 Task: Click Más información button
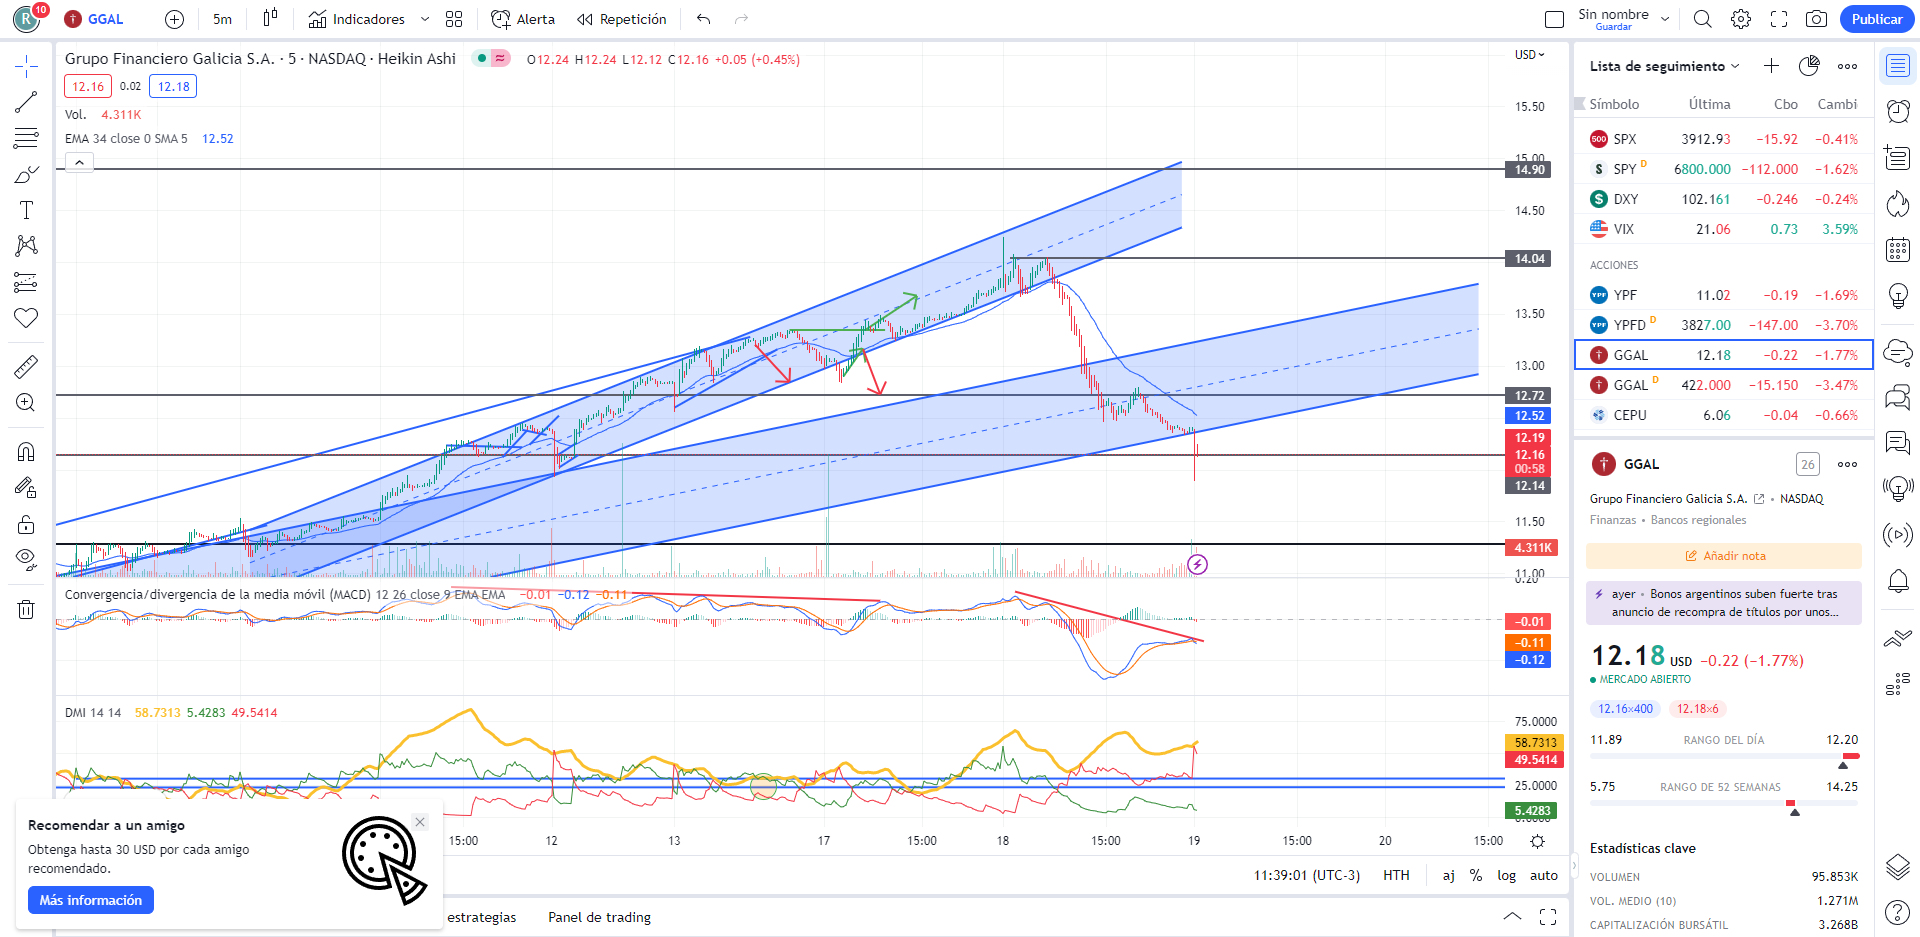pos(91,900)
